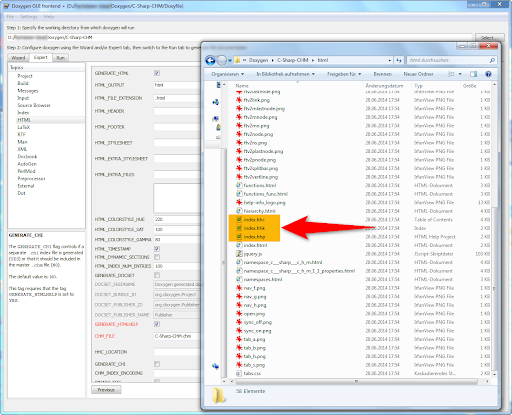The height and width of the screenshot is (415, 512).
Task: Open the address bar history dropdown arrow
Action: click(390, 60)
